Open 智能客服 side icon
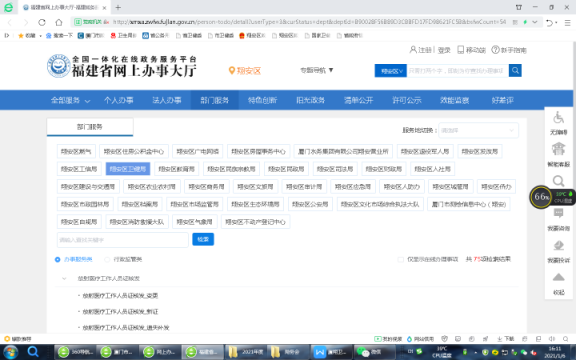The width and height of the screenshot is (576, 360). [558, 149]
